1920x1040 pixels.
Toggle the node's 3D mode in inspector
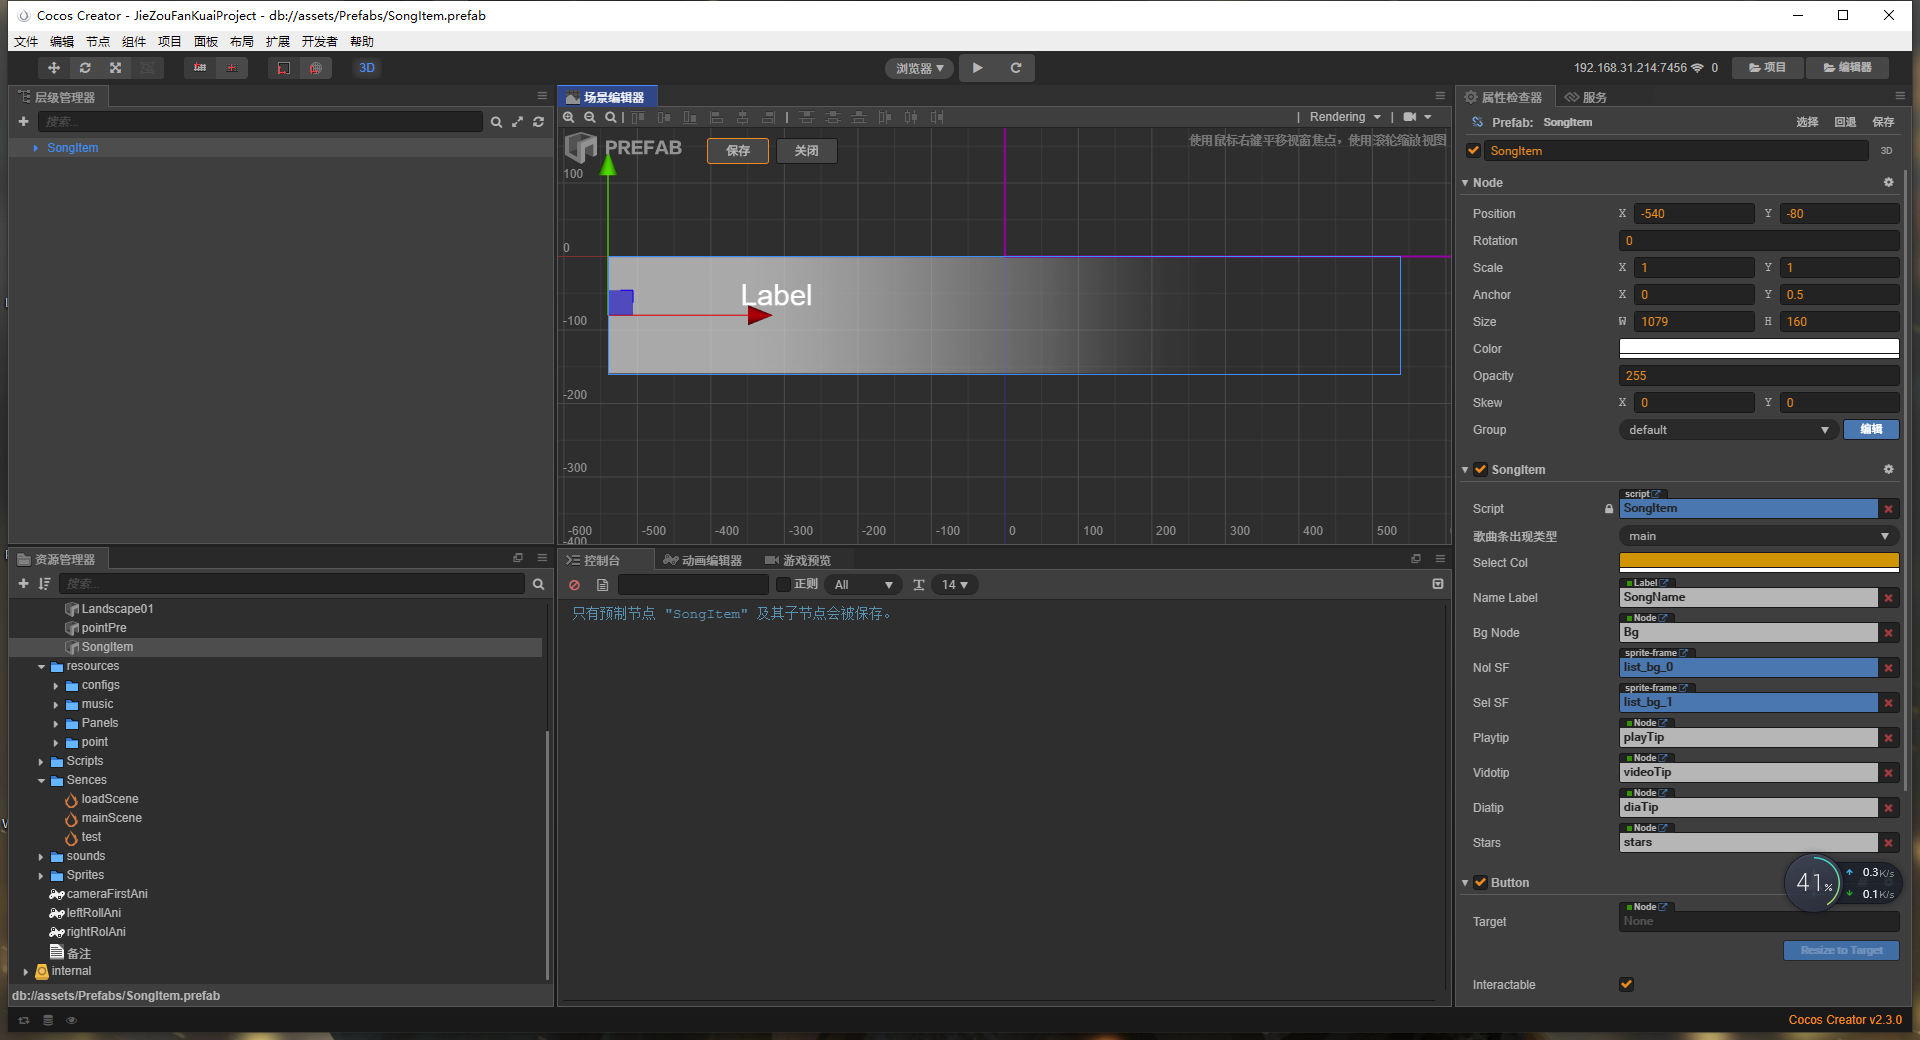tap(1886, 151)
